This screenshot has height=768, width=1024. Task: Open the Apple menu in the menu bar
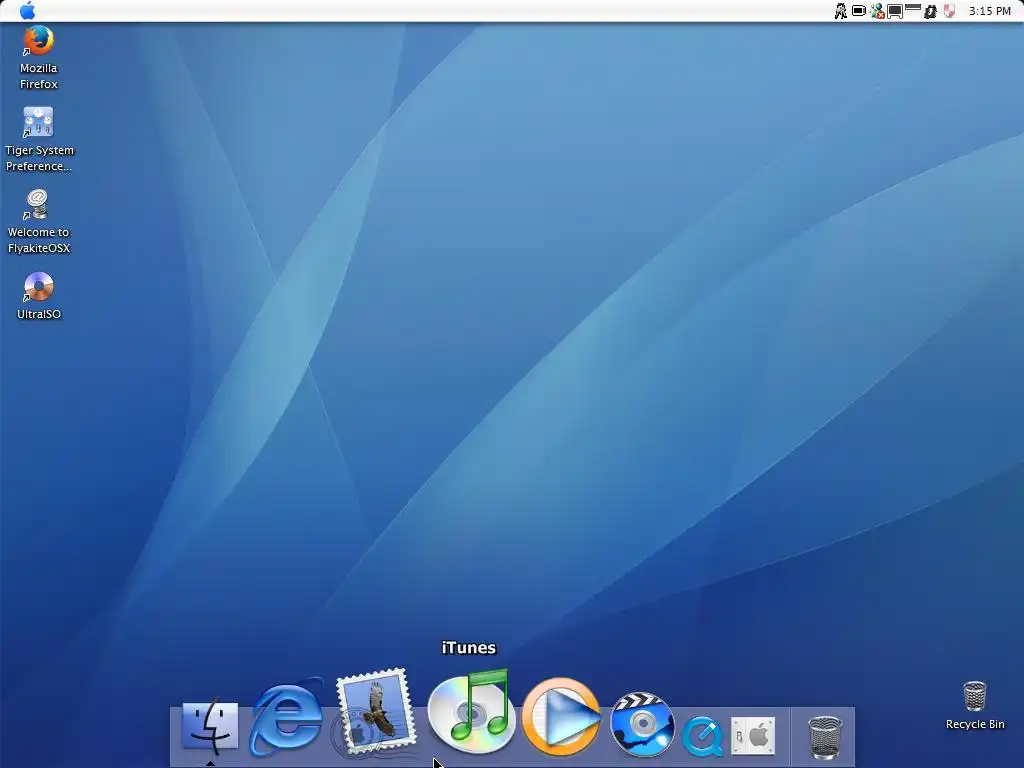coord(27,10)
